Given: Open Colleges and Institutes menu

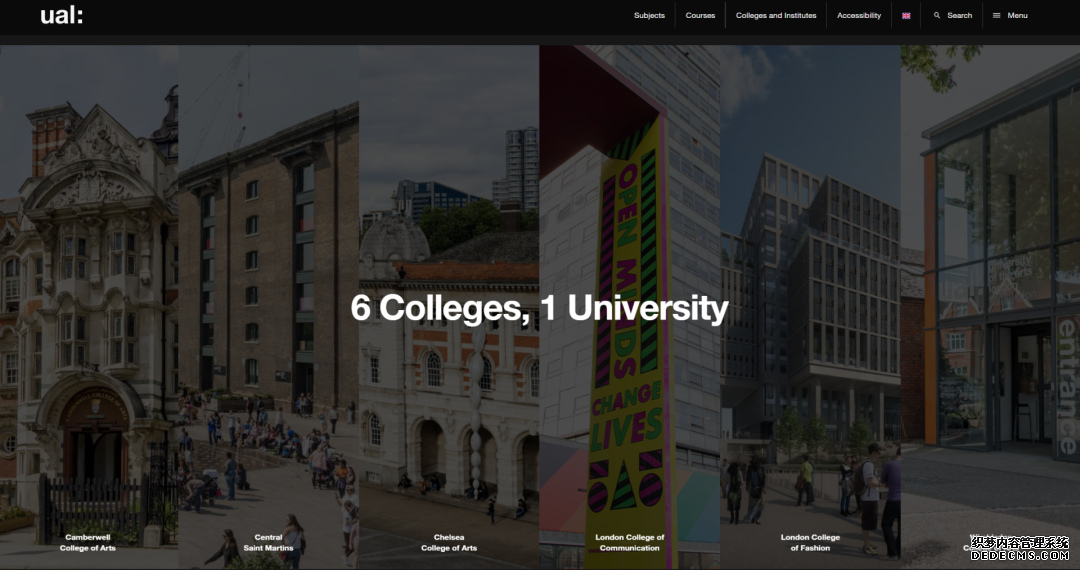Looking at the screenshot, I should coord(776,15).
